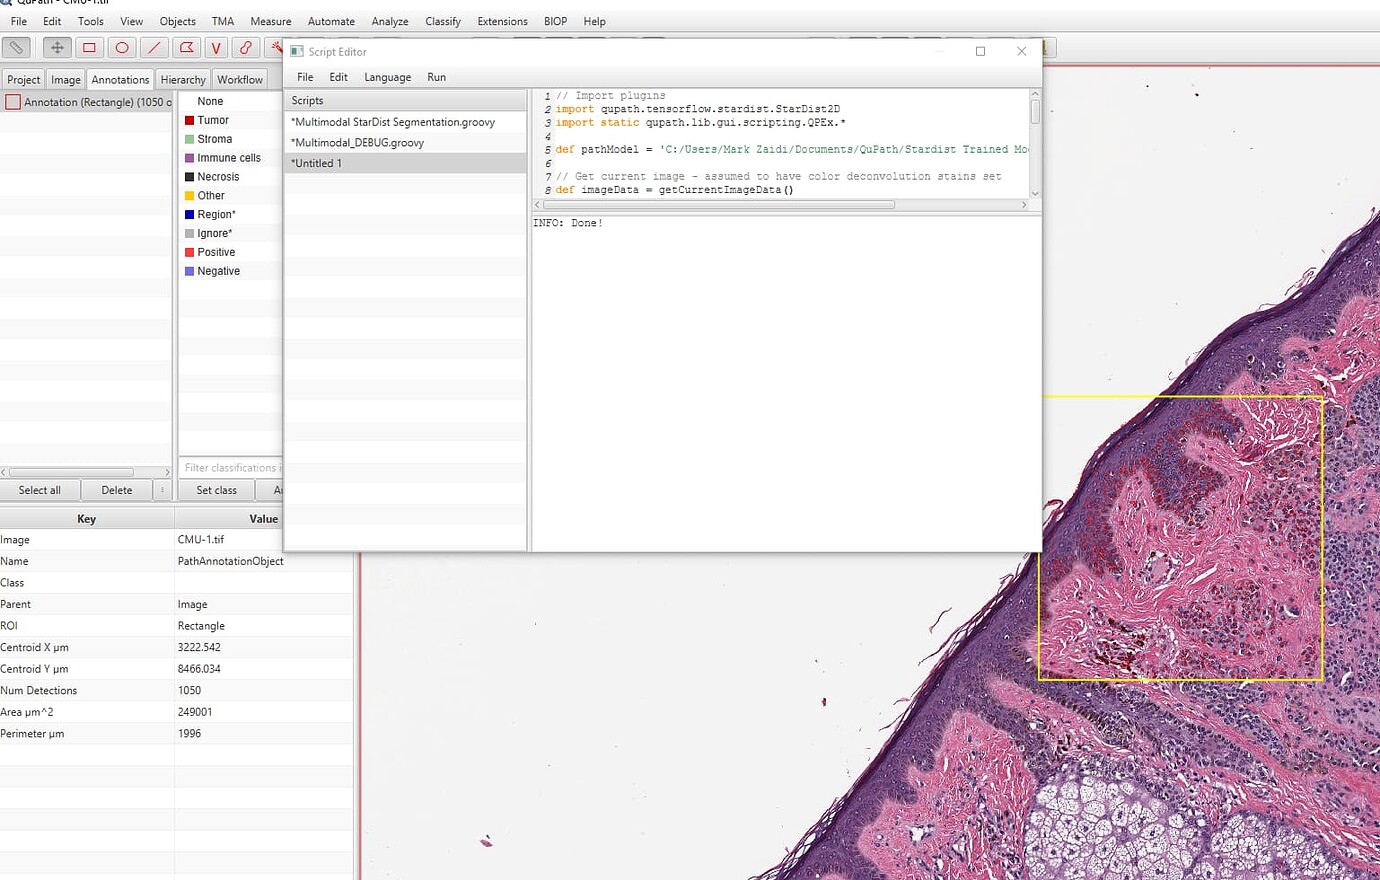Click the Select all annotations button
Viewport: 1380px width, 880px height.
[x=40, y=490]
